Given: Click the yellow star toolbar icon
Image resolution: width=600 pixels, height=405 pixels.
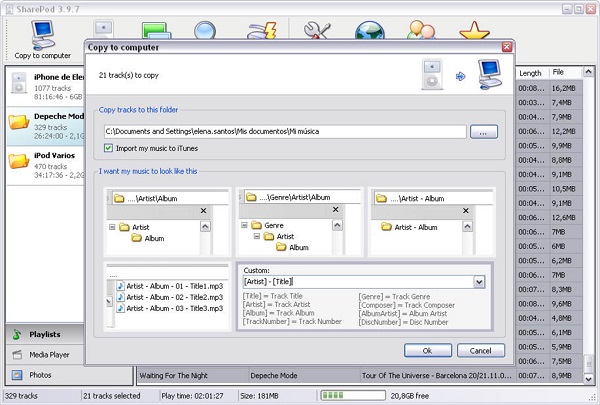Looking at the screenshot, I should [x=474, y=30].
